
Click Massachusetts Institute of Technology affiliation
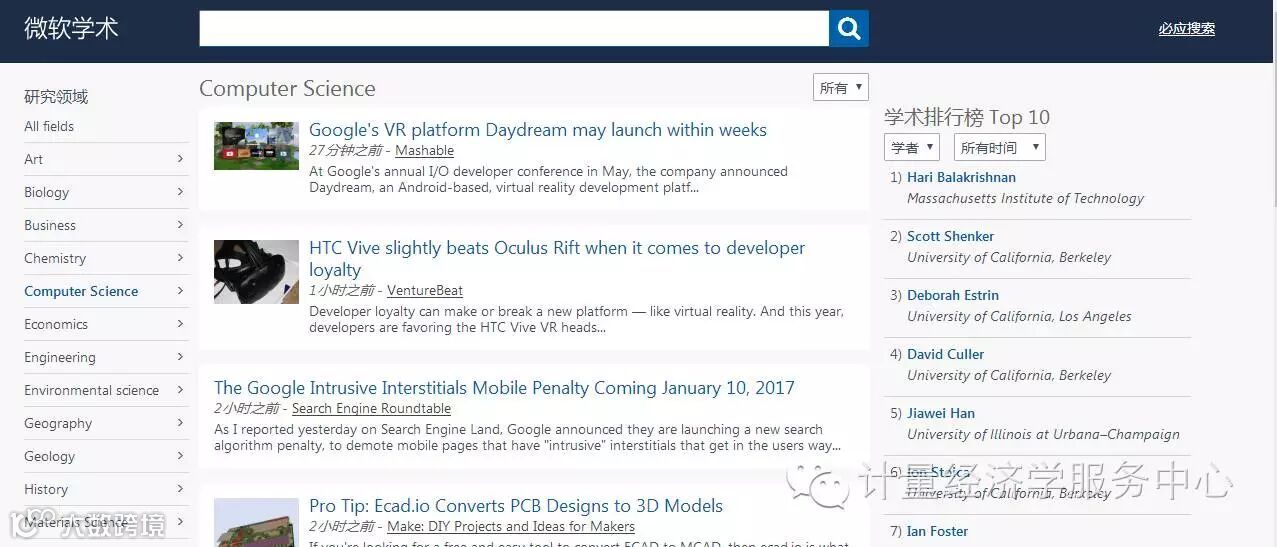(1025, 199)
